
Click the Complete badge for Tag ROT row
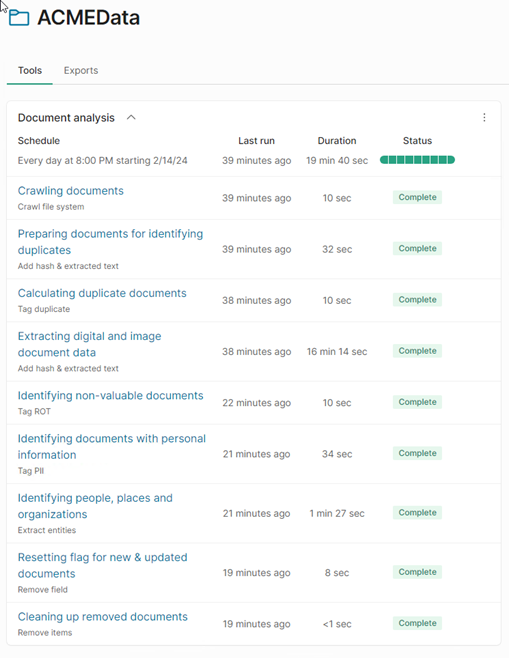pyautogui.click(x=418, y=402)
